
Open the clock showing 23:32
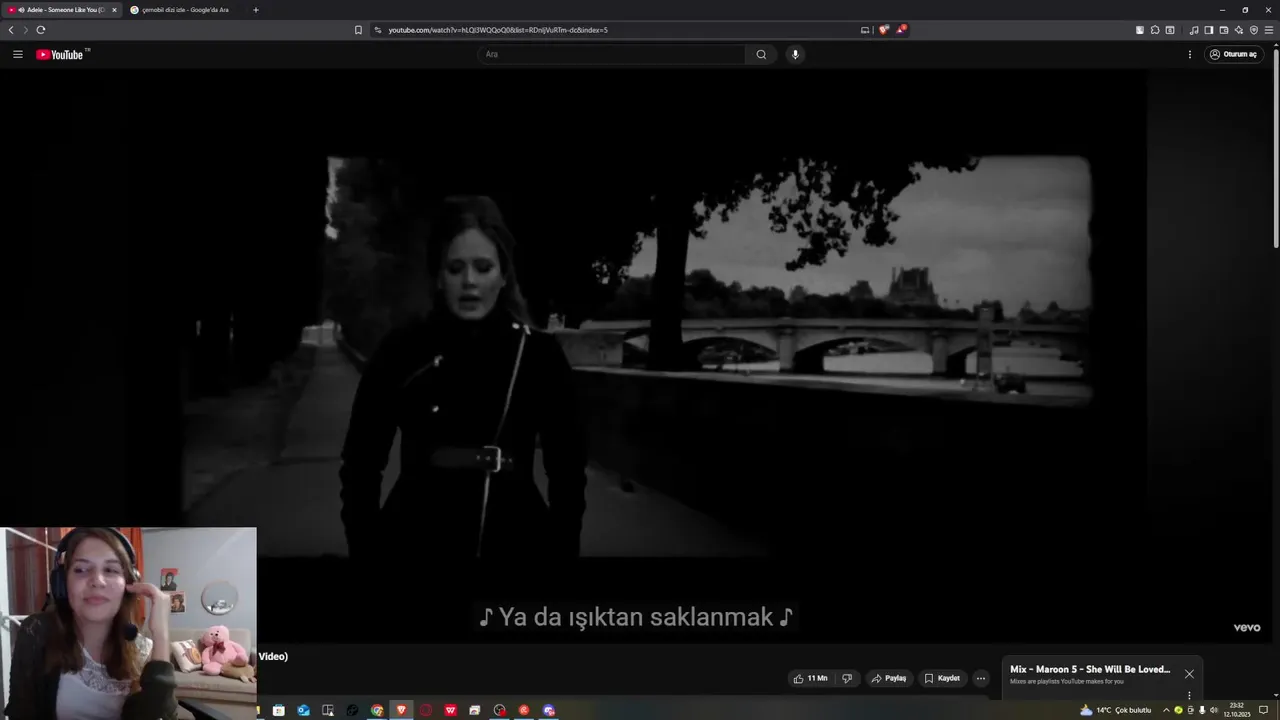[x=1237, y=710]
